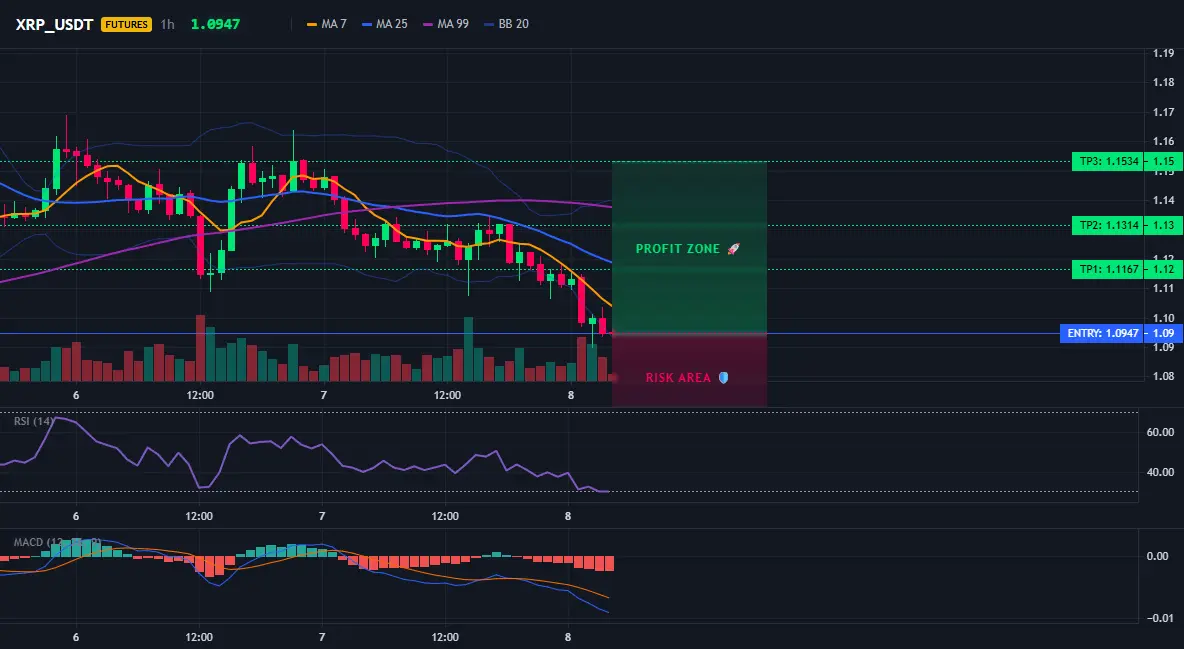This screenshot has height=649, width=1184.
Task: Click the blue ENTRY: 1.0947 label
Action: click(1102, 333)
